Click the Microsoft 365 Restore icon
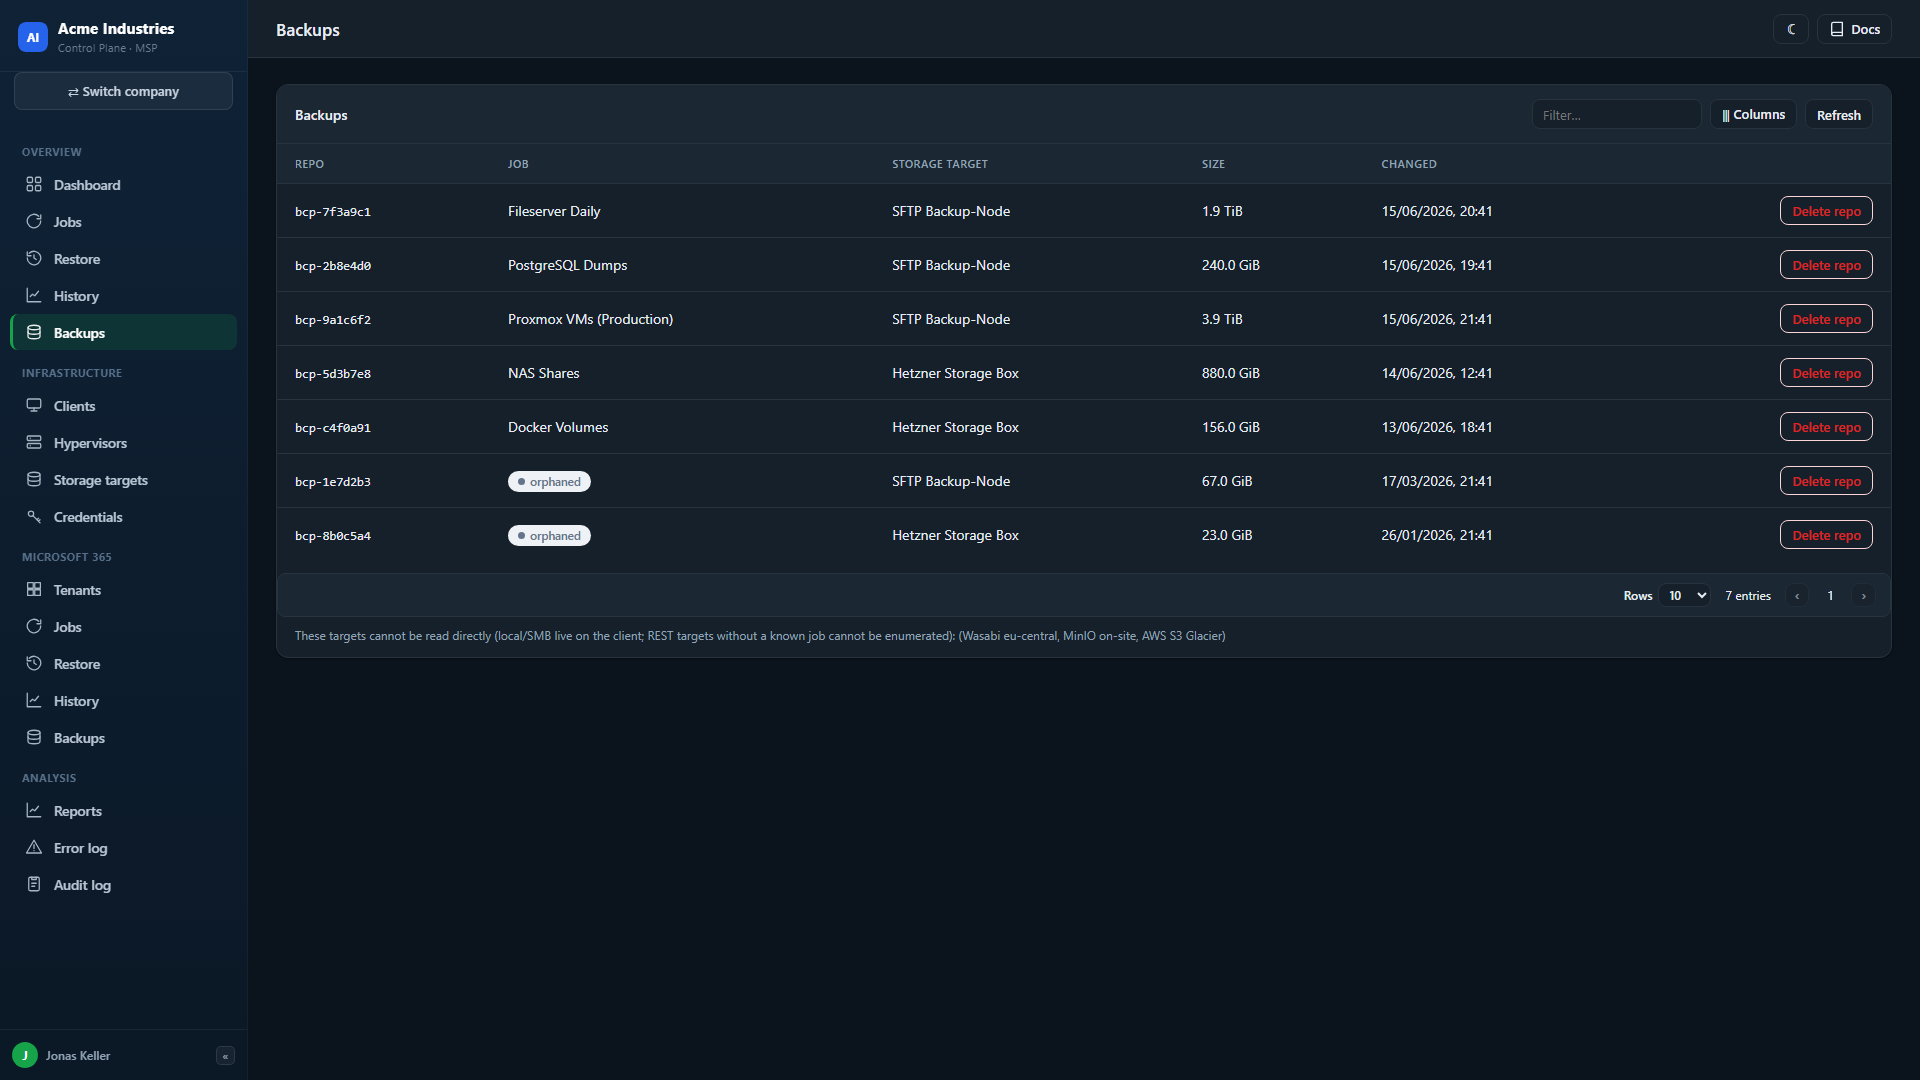Viewport: 1920px width, 1080px height. click(x=34, y=664)
